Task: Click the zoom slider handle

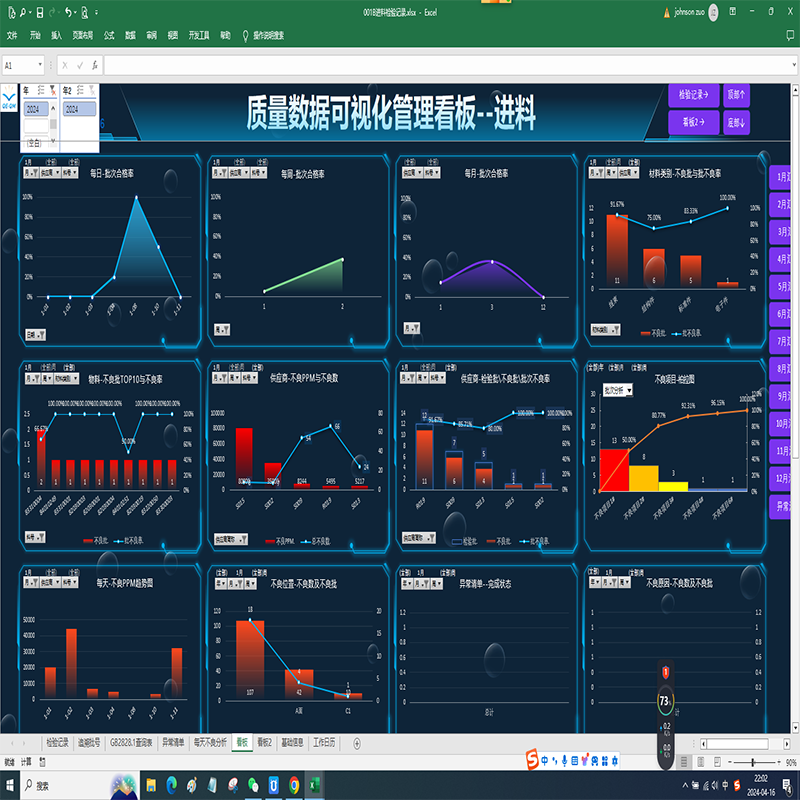Action: coord(753,762)
